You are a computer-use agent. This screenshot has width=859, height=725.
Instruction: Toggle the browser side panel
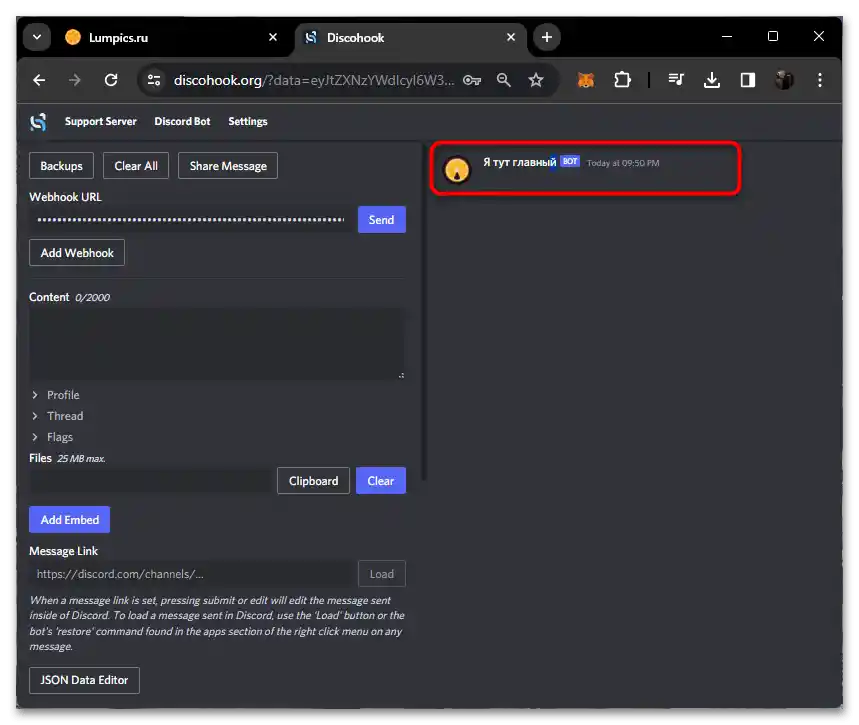pyautogui.click(x=748, y=81)
